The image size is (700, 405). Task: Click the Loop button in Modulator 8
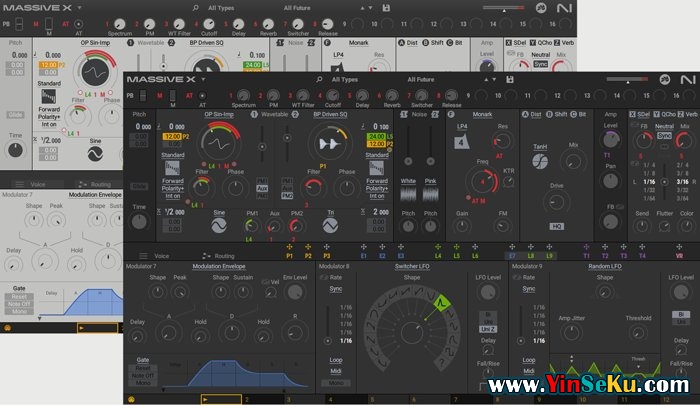[337, 359]
